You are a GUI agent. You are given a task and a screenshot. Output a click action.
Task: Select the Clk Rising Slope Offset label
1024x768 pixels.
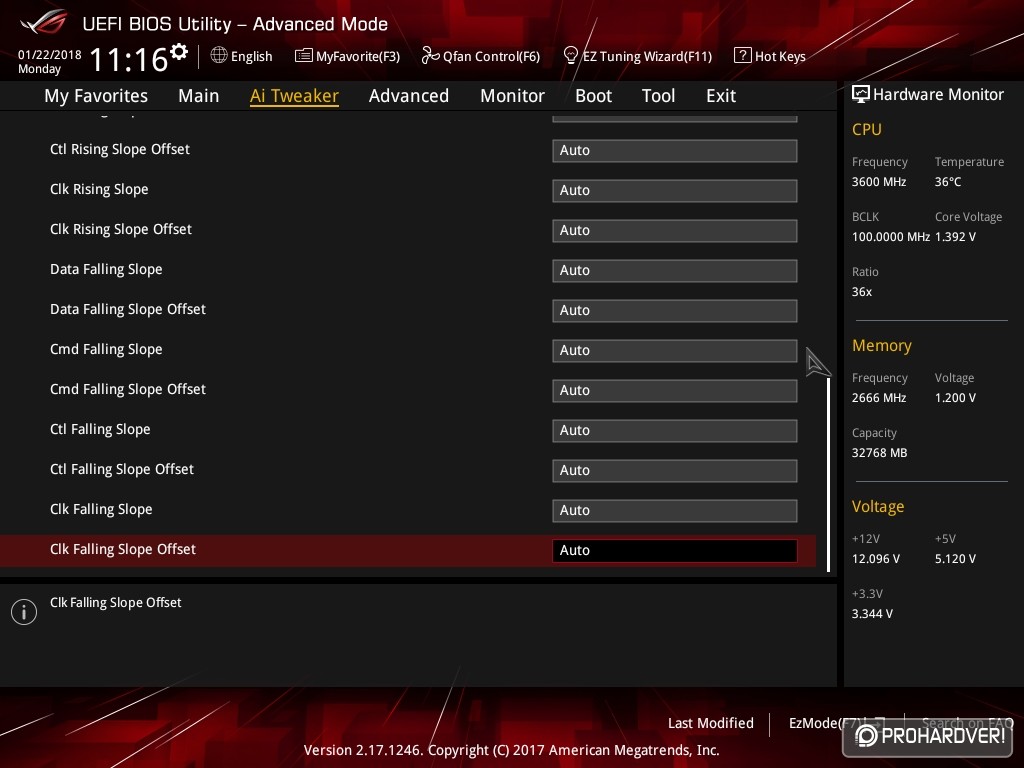(121, 229)
